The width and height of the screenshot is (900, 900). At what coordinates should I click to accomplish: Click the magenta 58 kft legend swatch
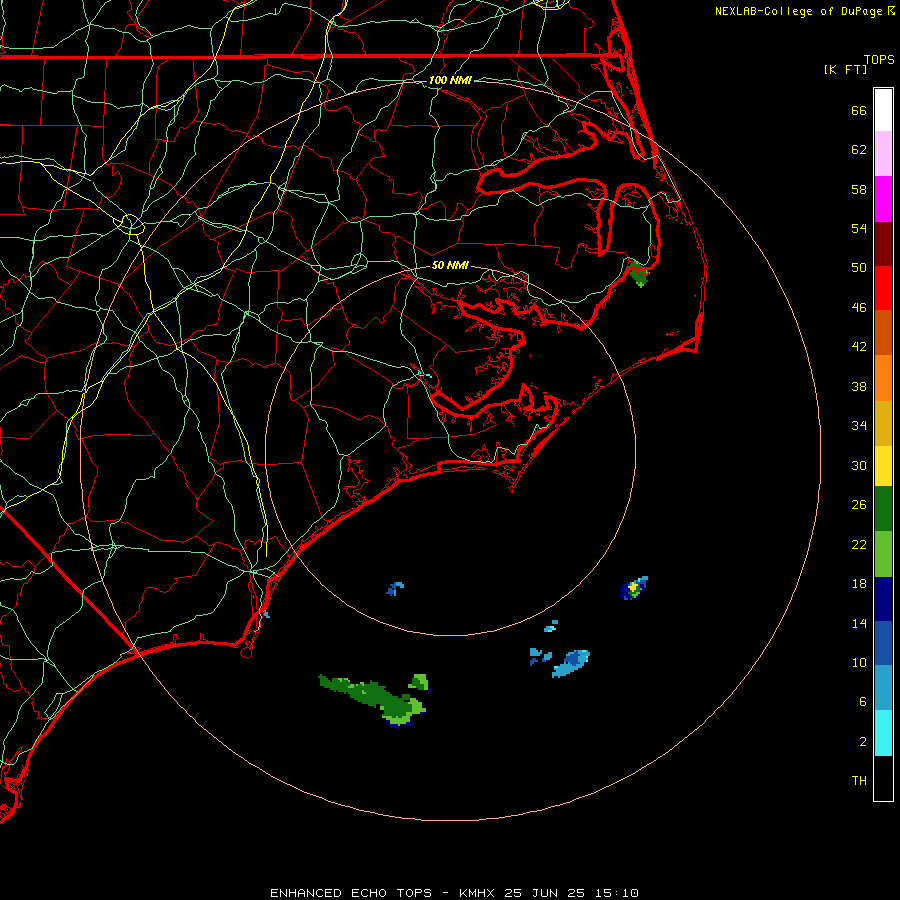click(883, 199)
